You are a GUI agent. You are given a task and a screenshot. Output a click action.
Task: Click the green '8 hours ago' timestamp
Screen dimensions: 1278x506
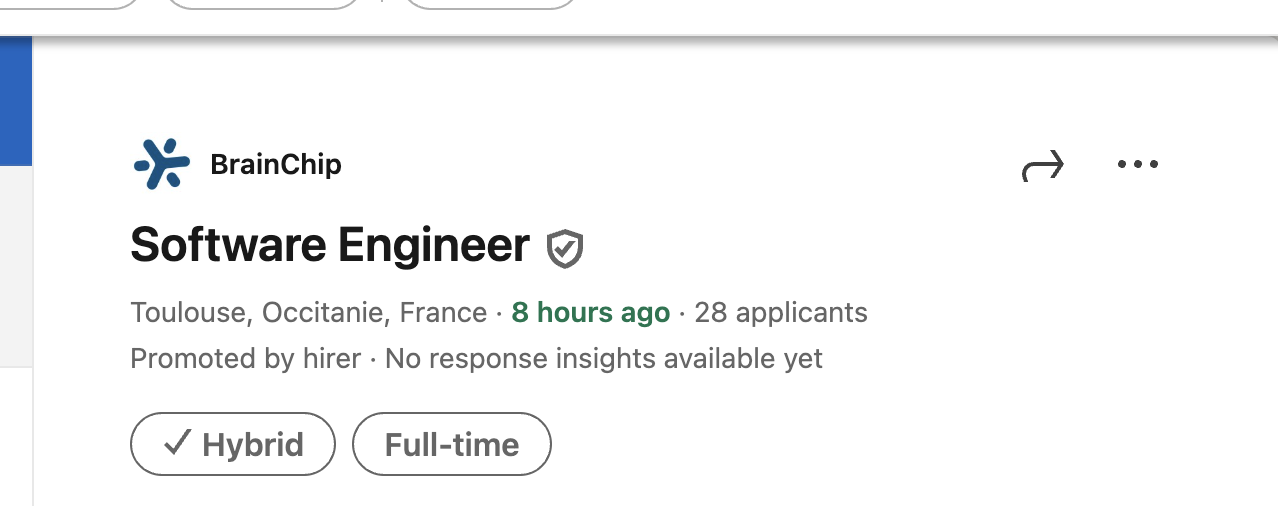click(590, 313)
